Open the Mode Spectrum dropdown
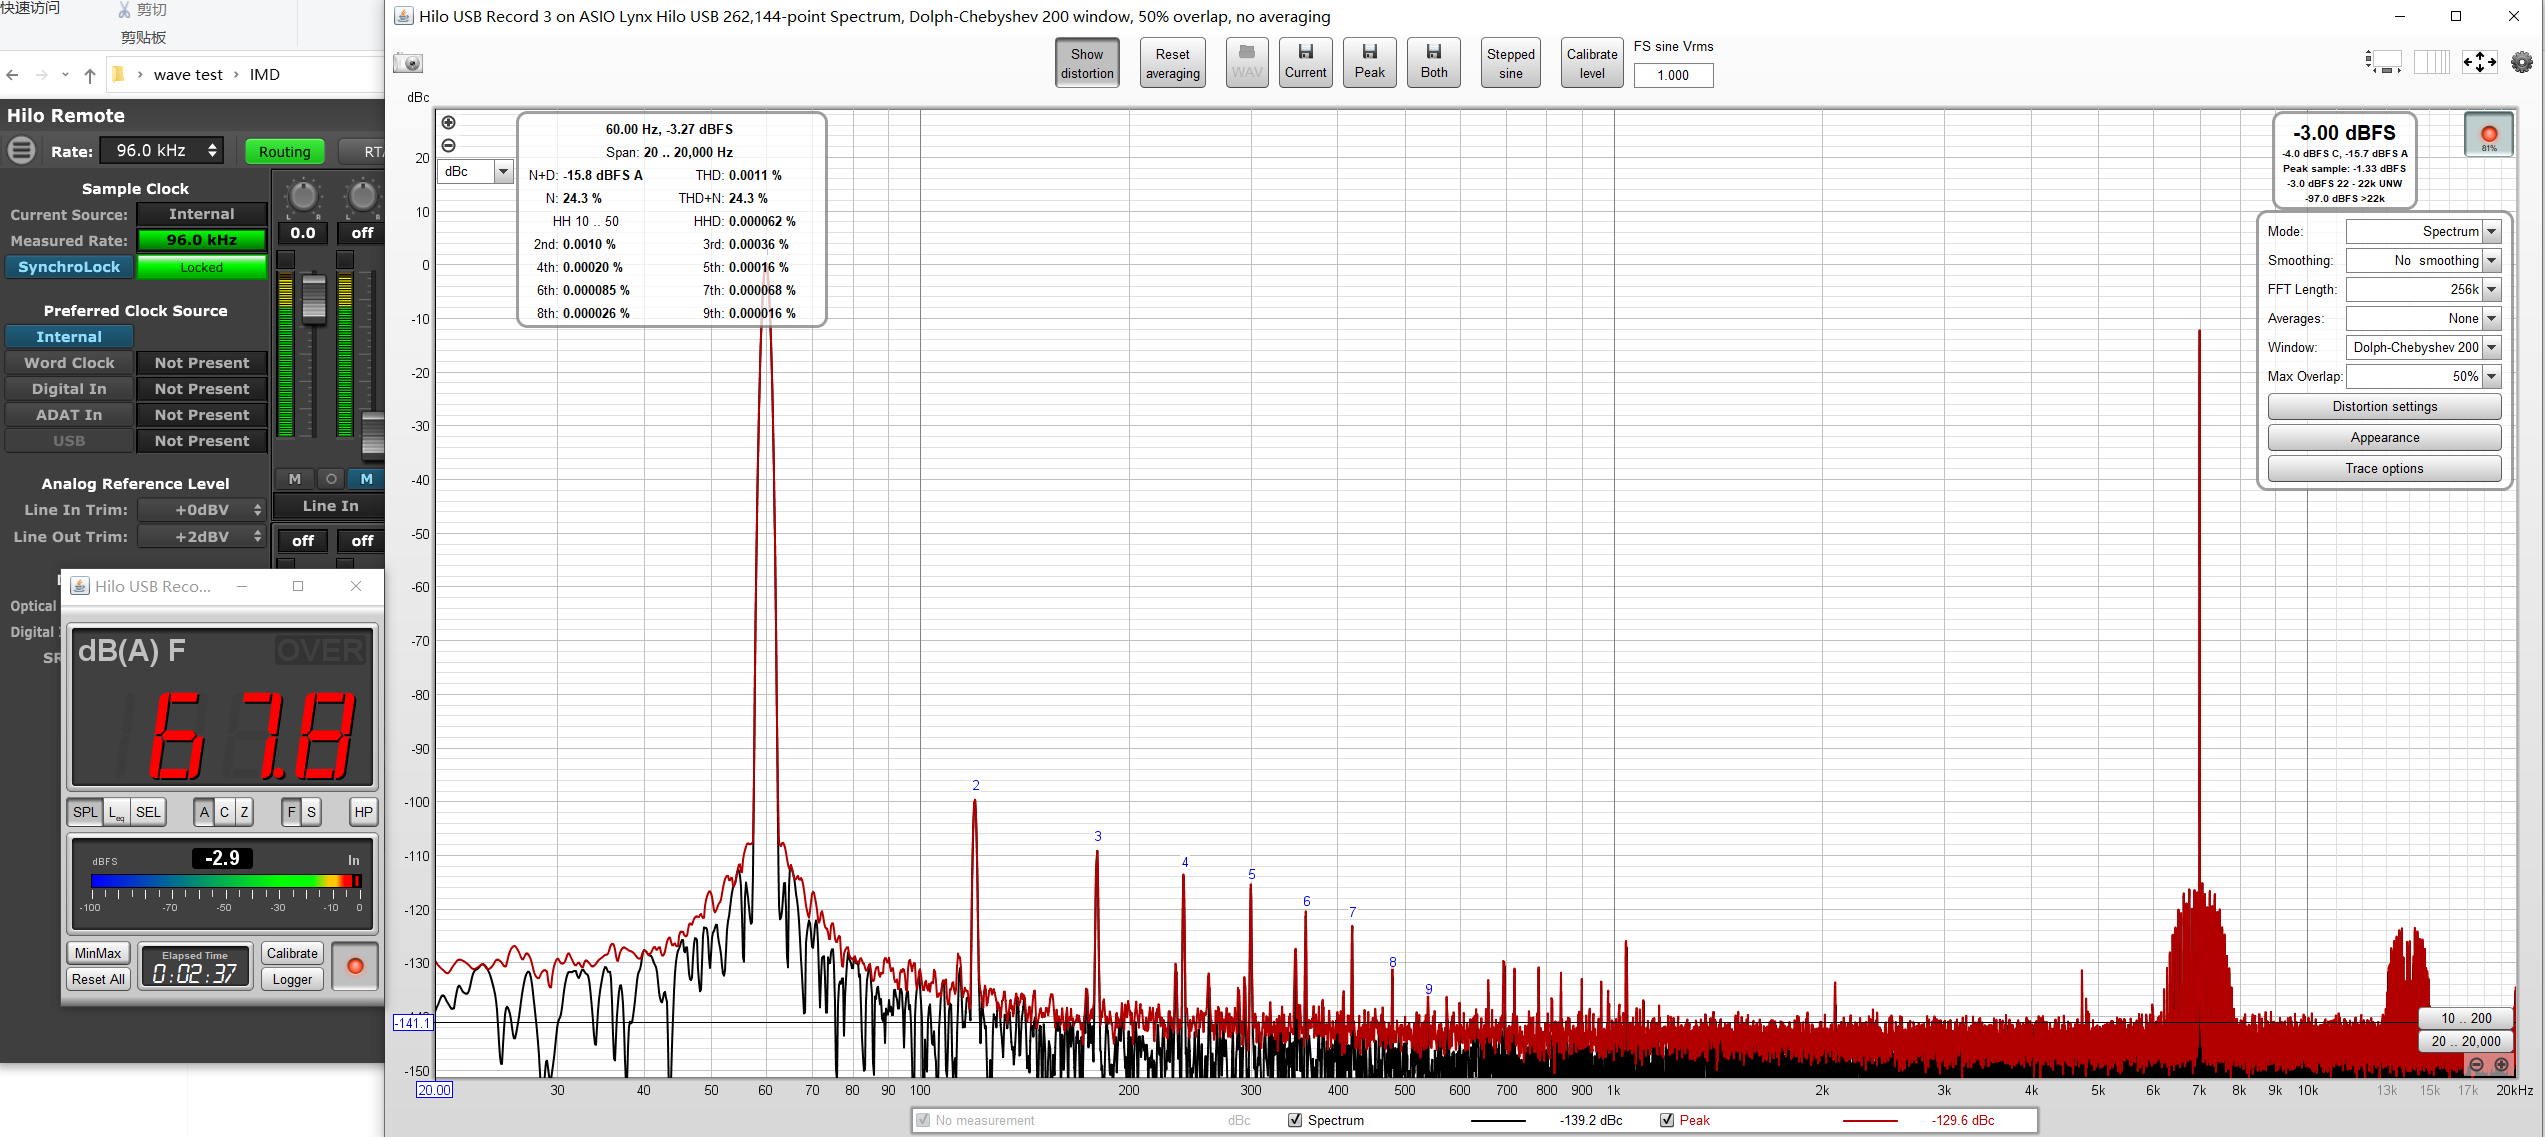 (x=2423, y=231)
